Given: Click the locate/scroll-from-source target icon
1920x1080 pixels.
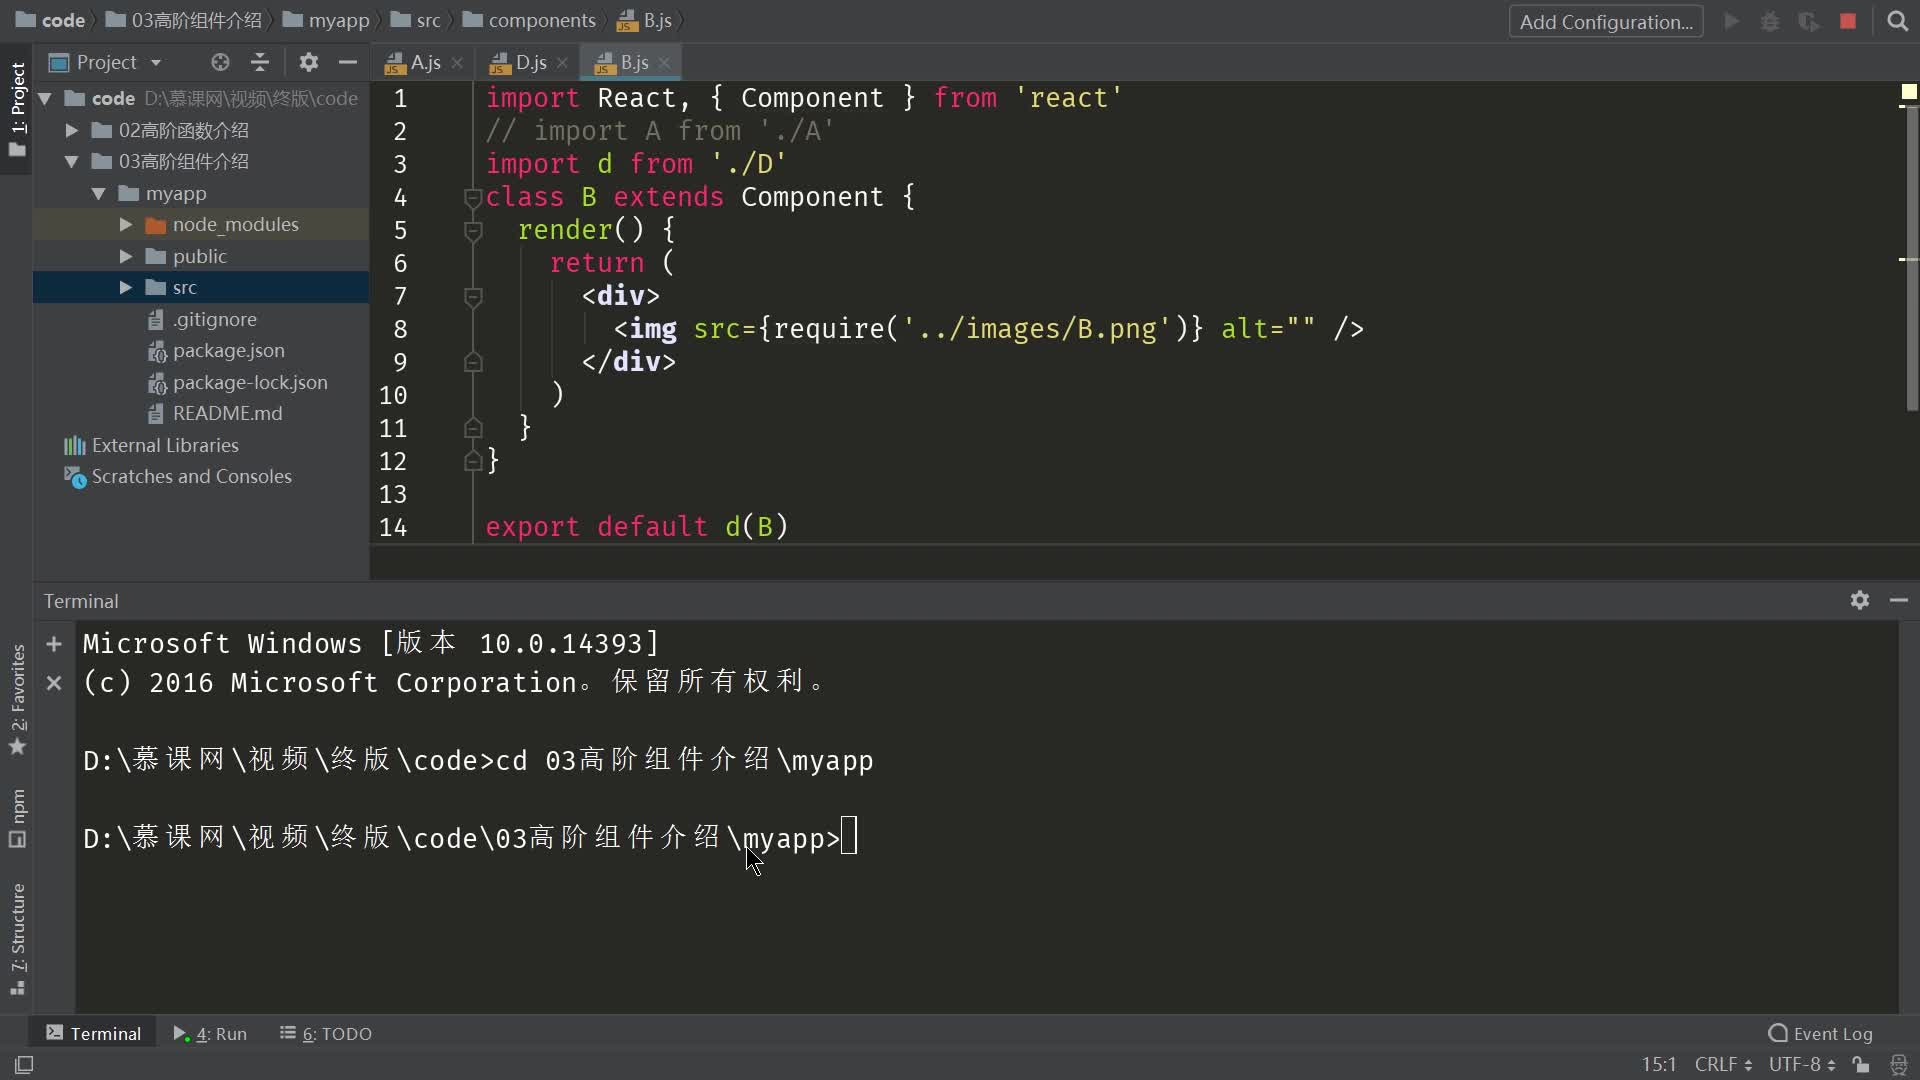Looking at the screenshot, I should pyautogui.click(x=220, y=62).
